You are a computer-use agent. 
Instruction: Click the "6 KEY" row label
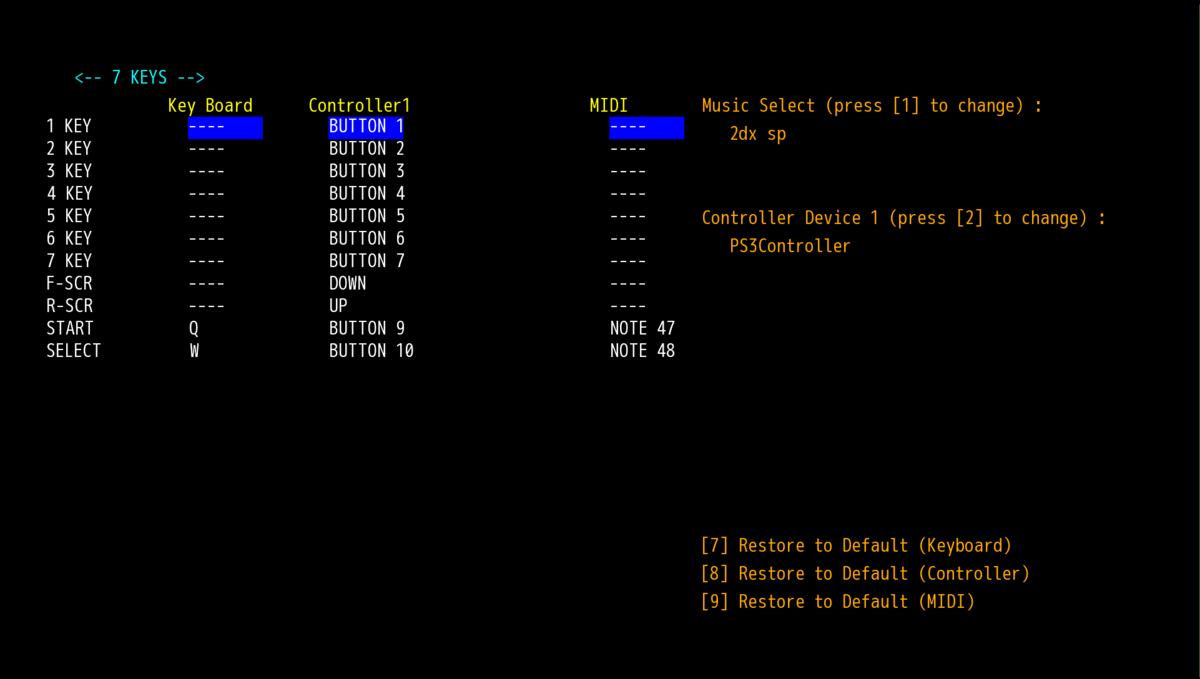click(x=69, y=239)
